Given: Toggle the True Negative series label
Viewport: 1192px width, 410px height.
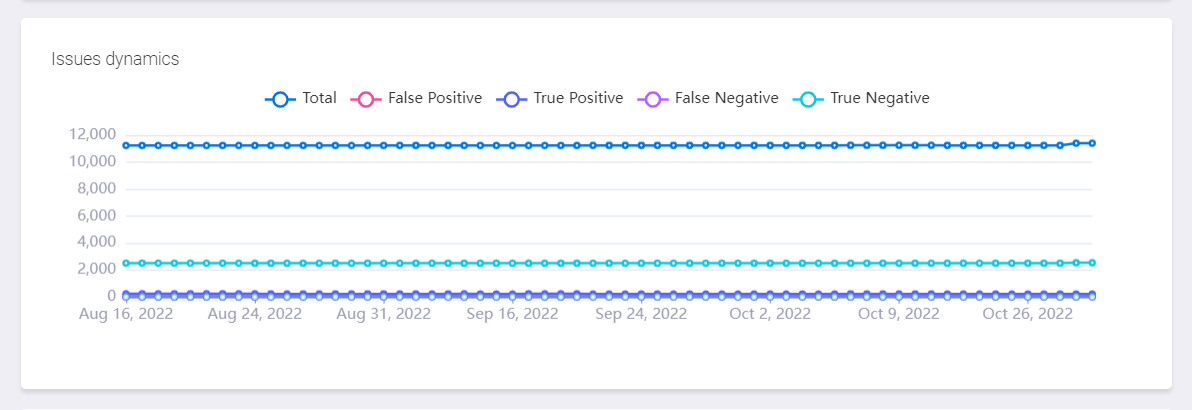Looking at the screenshot, I should pos(880,98).
